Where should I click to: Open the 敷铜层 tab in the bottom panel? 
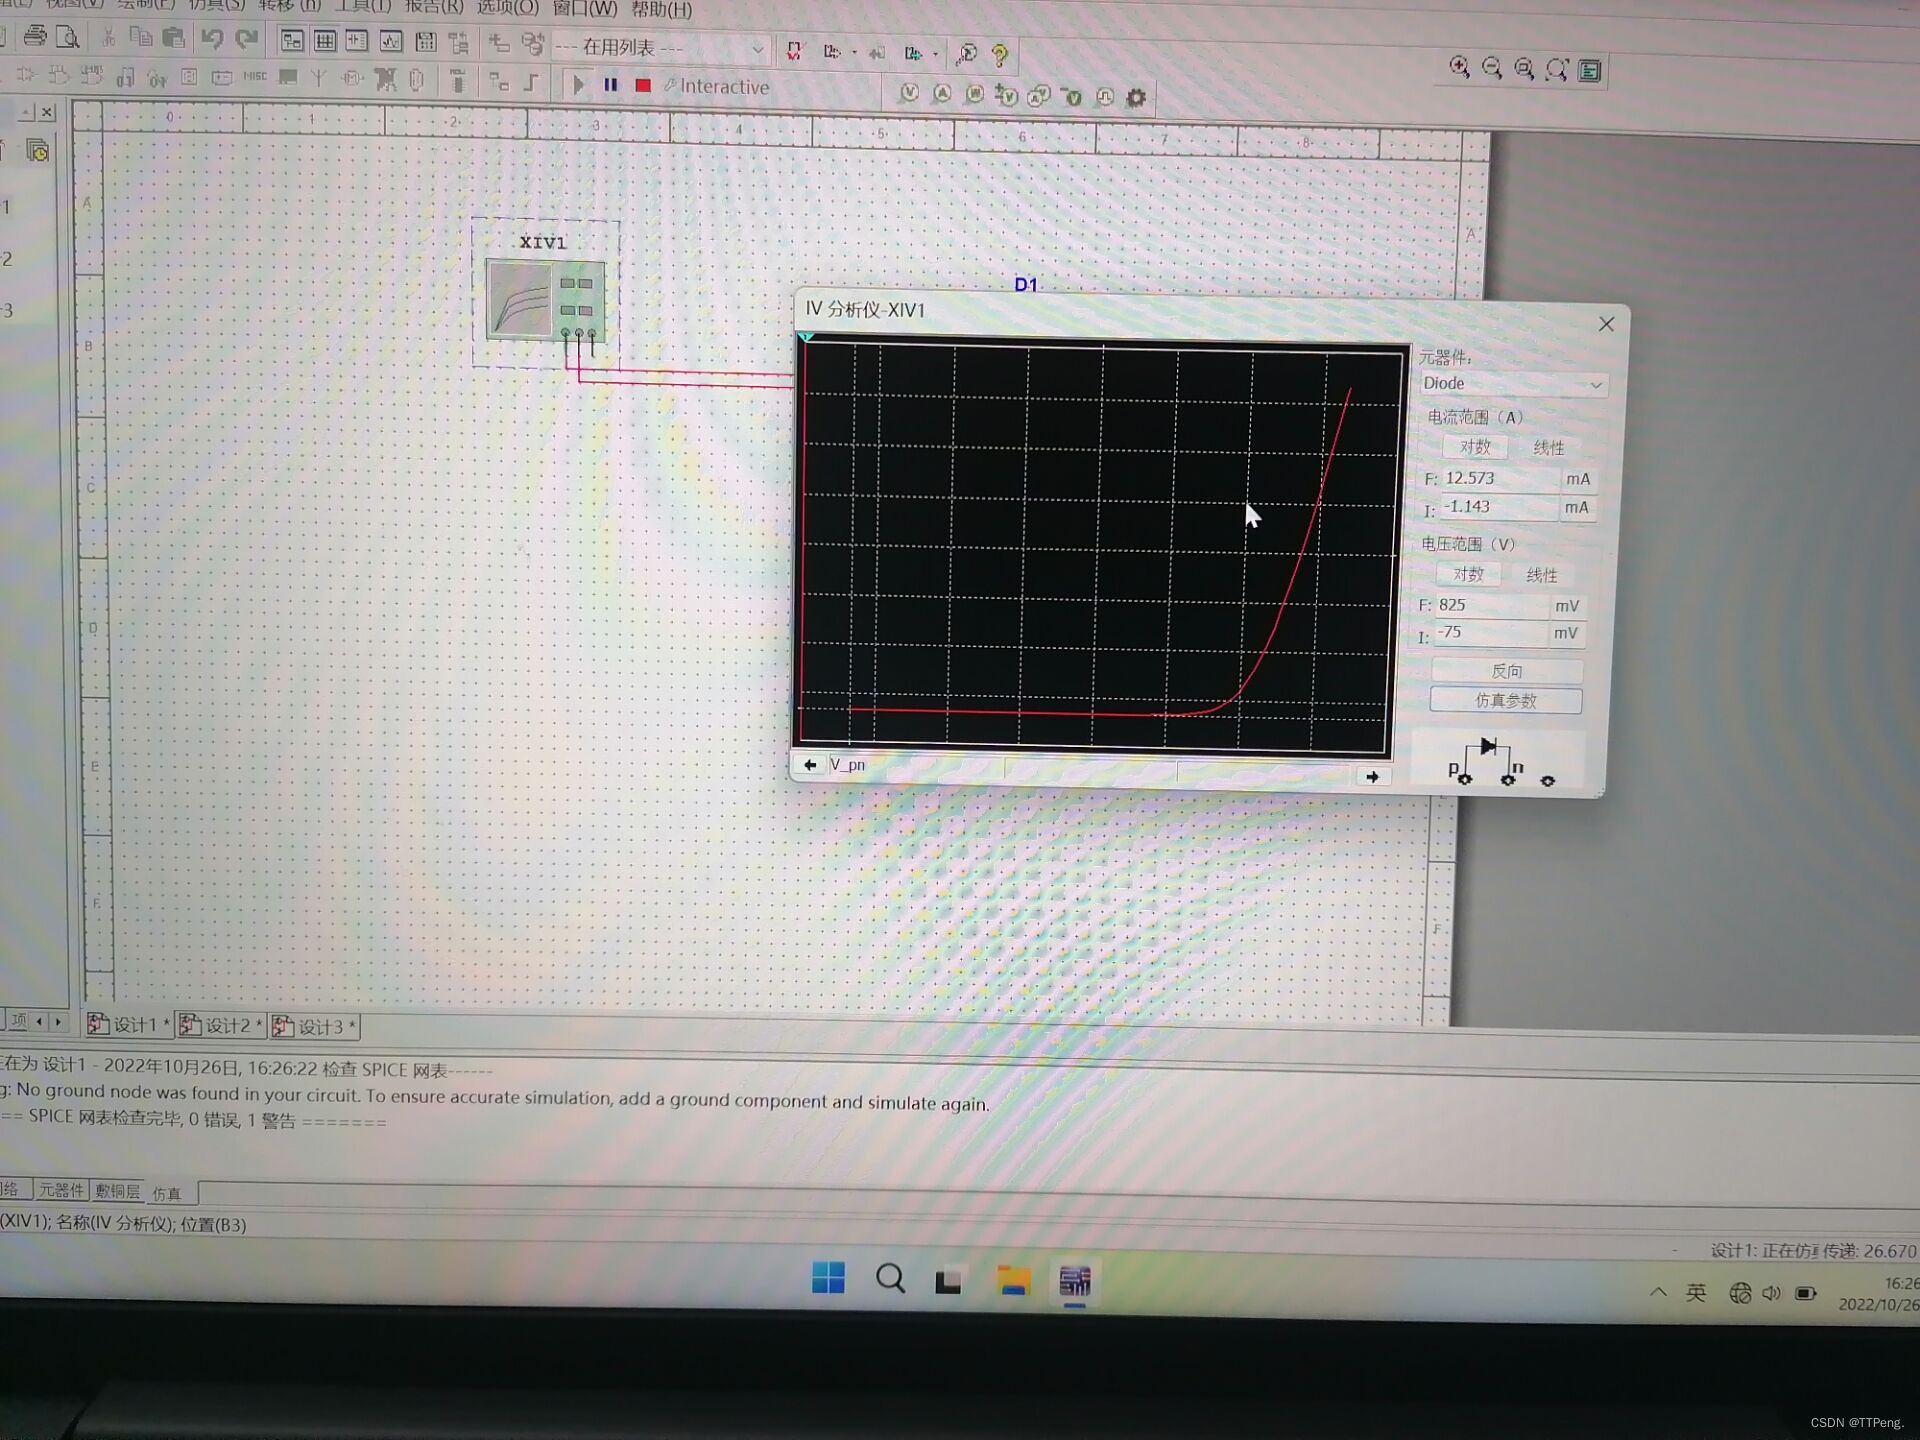pyautogui.click(x=117, y=1191)
